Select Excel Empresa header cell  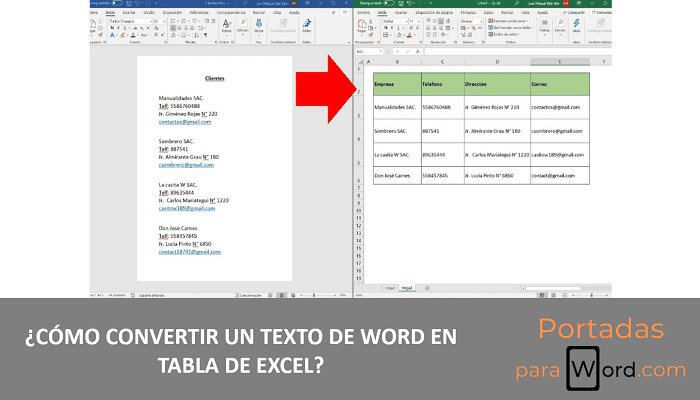coord(397,84)
